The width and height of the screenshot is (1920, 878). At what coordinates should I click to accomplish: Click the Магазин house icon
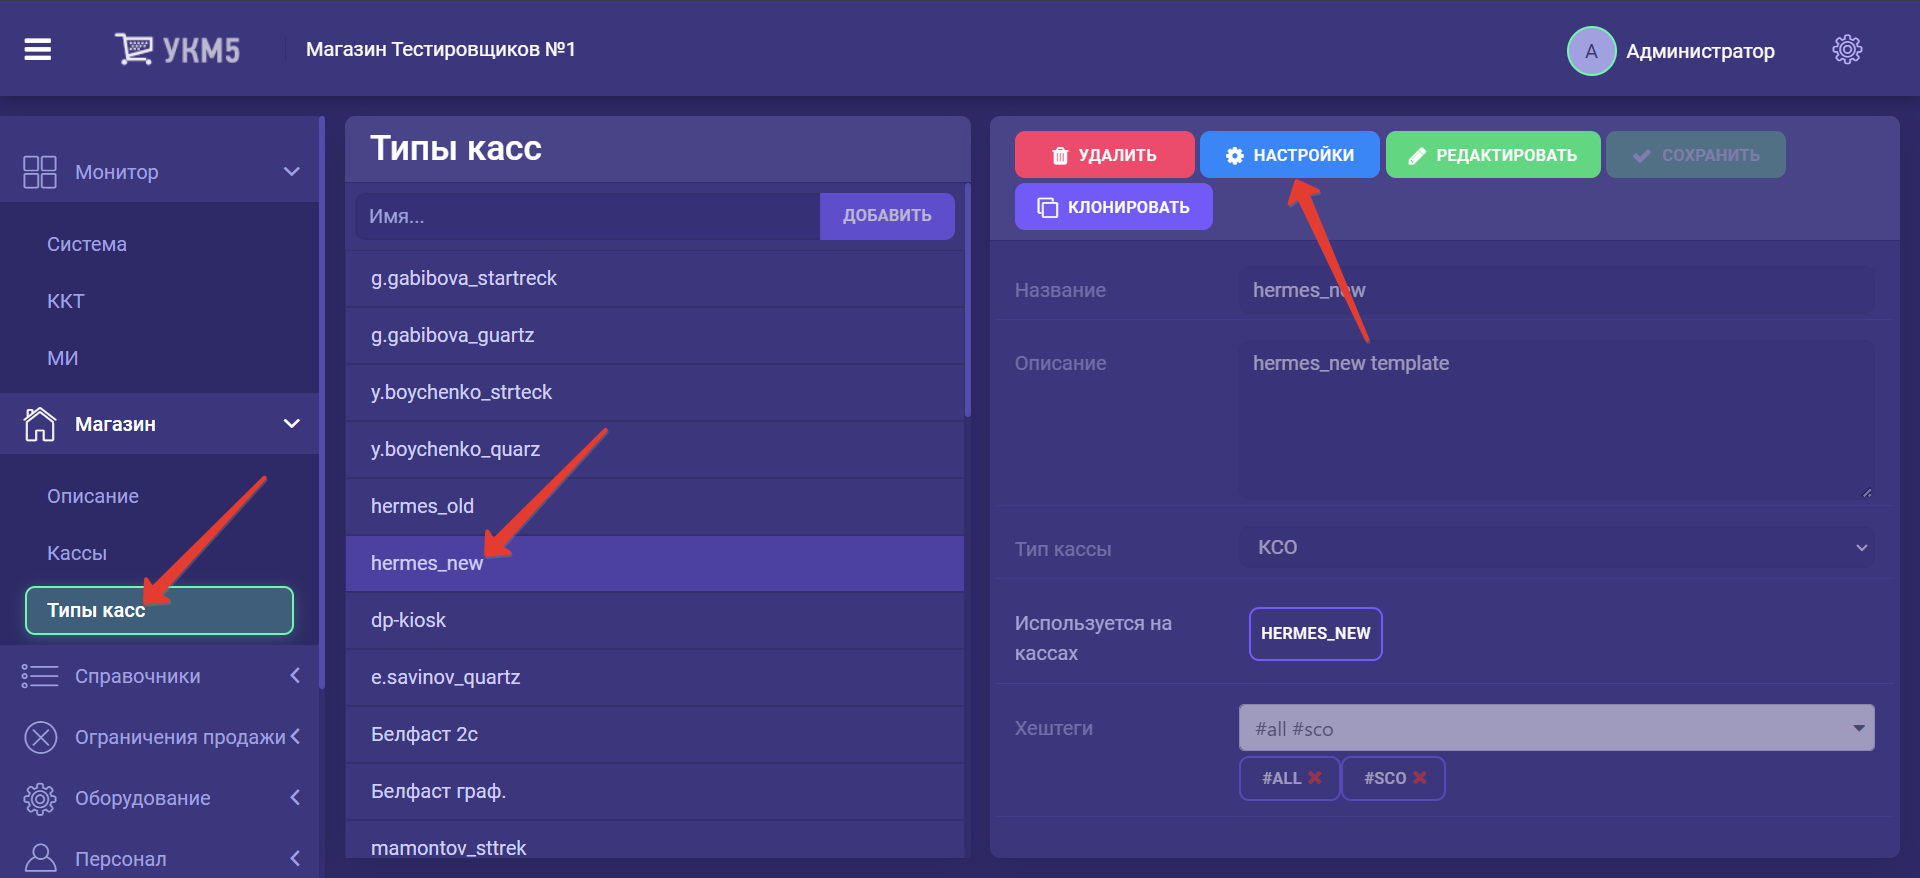(x=40, y=424)
